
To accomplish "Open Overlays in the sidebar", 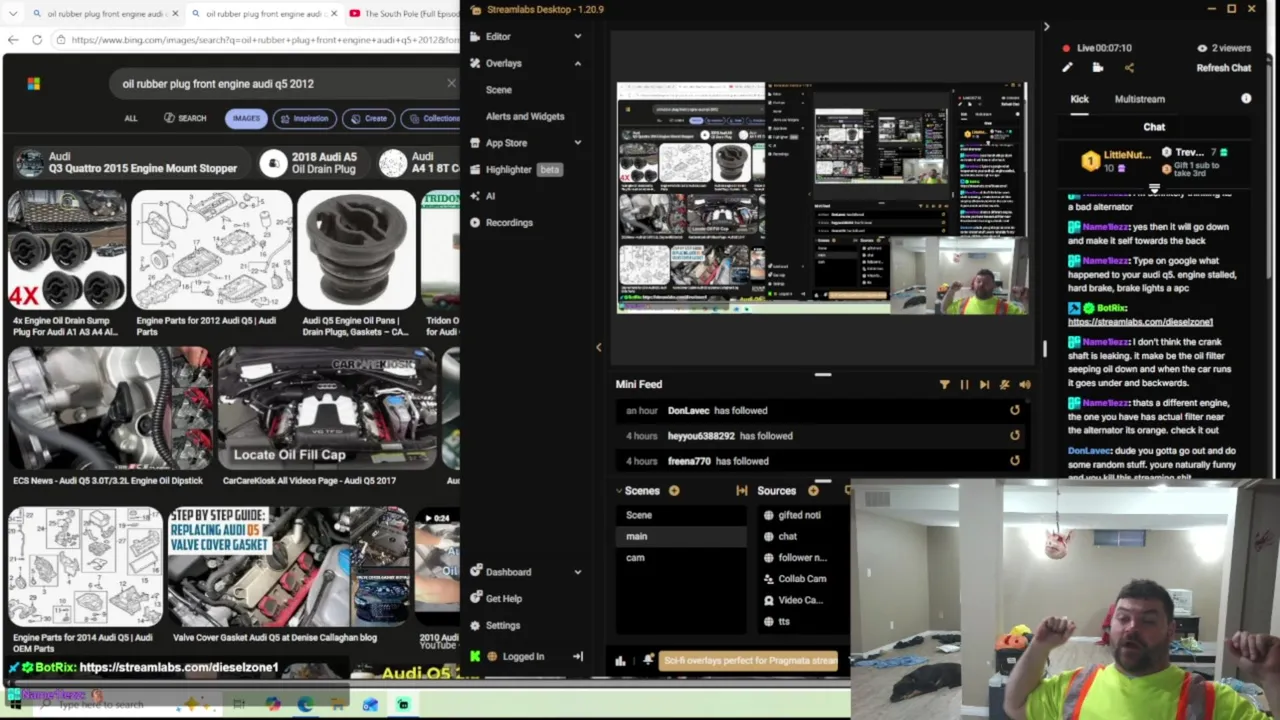I will click(x=503, y=63).
